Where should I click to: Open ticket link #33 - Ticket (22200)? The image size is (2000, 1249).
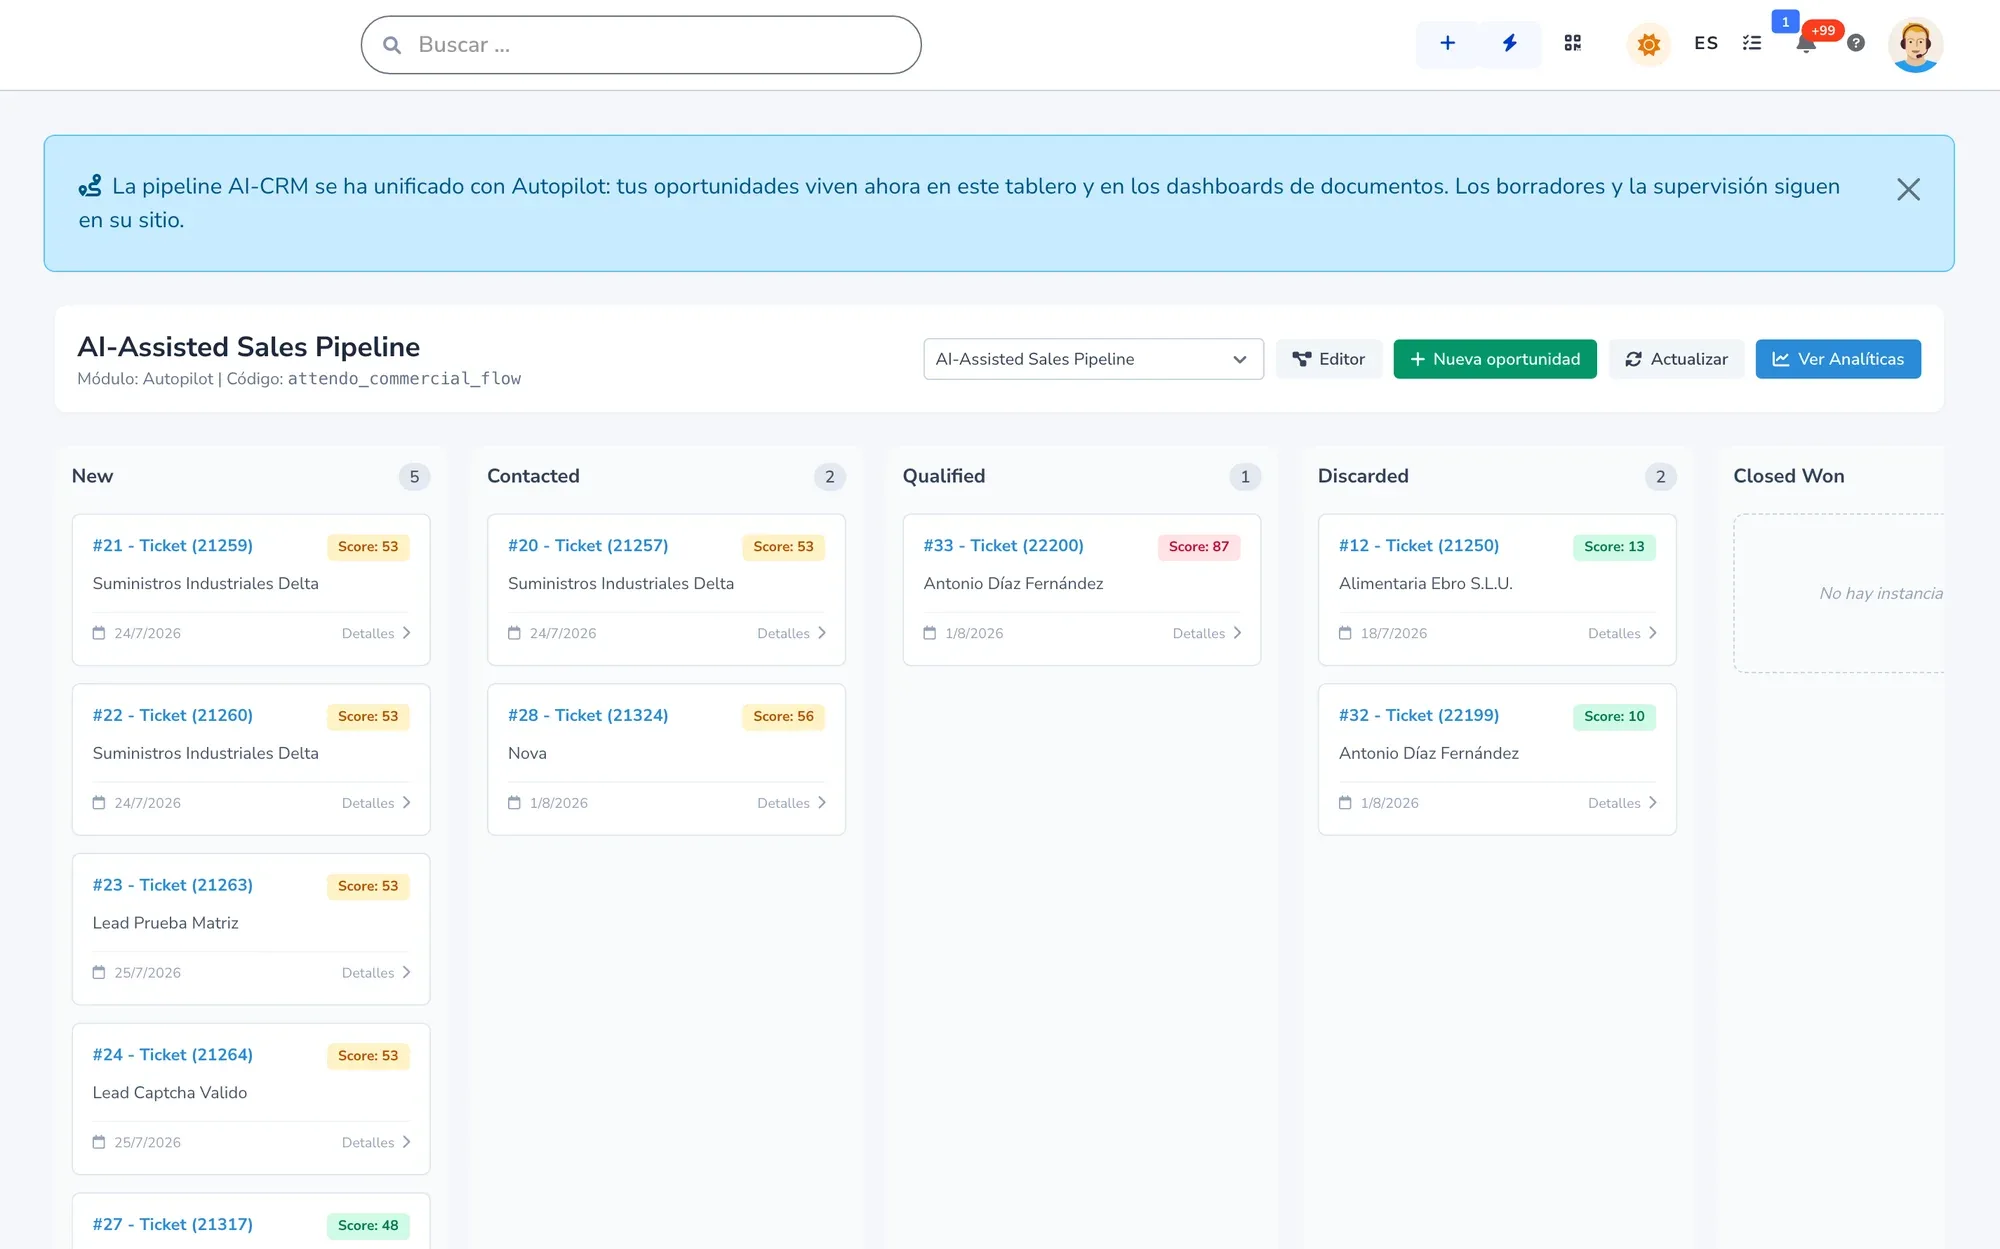(x=1003, y=545)
